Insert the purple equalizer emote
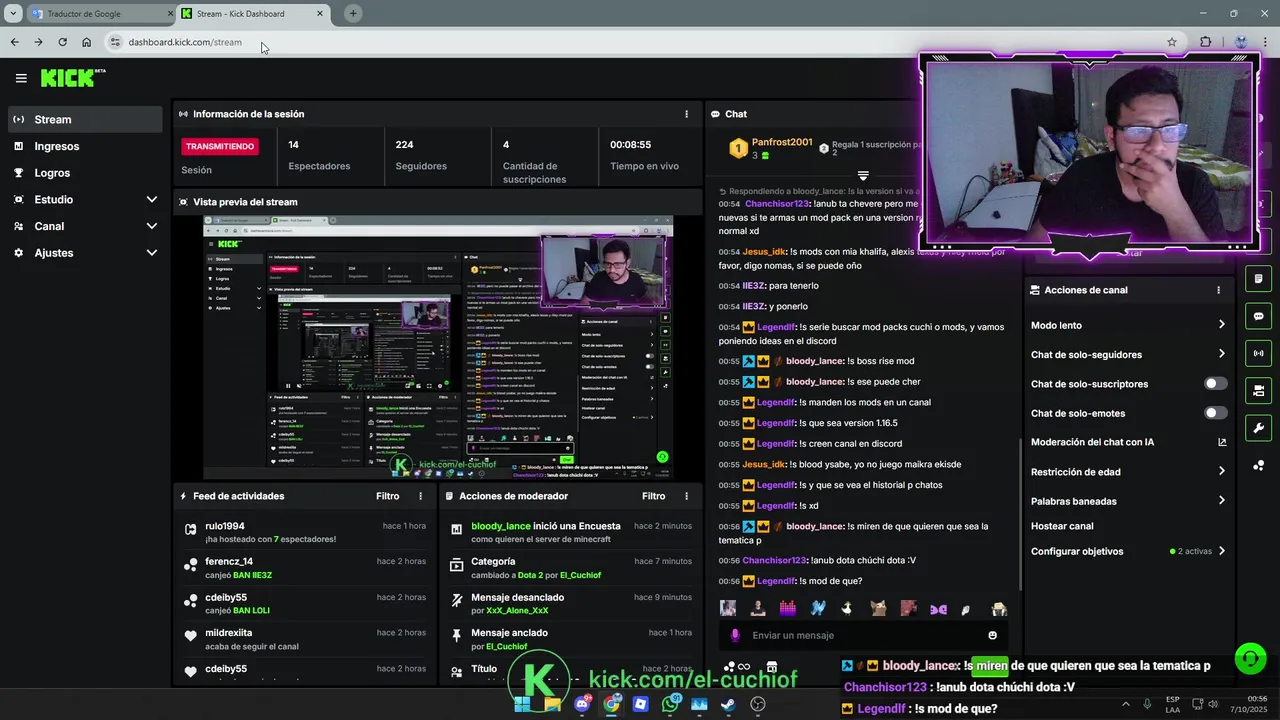This screenshot has width=1280, height=720. (787, 608)
